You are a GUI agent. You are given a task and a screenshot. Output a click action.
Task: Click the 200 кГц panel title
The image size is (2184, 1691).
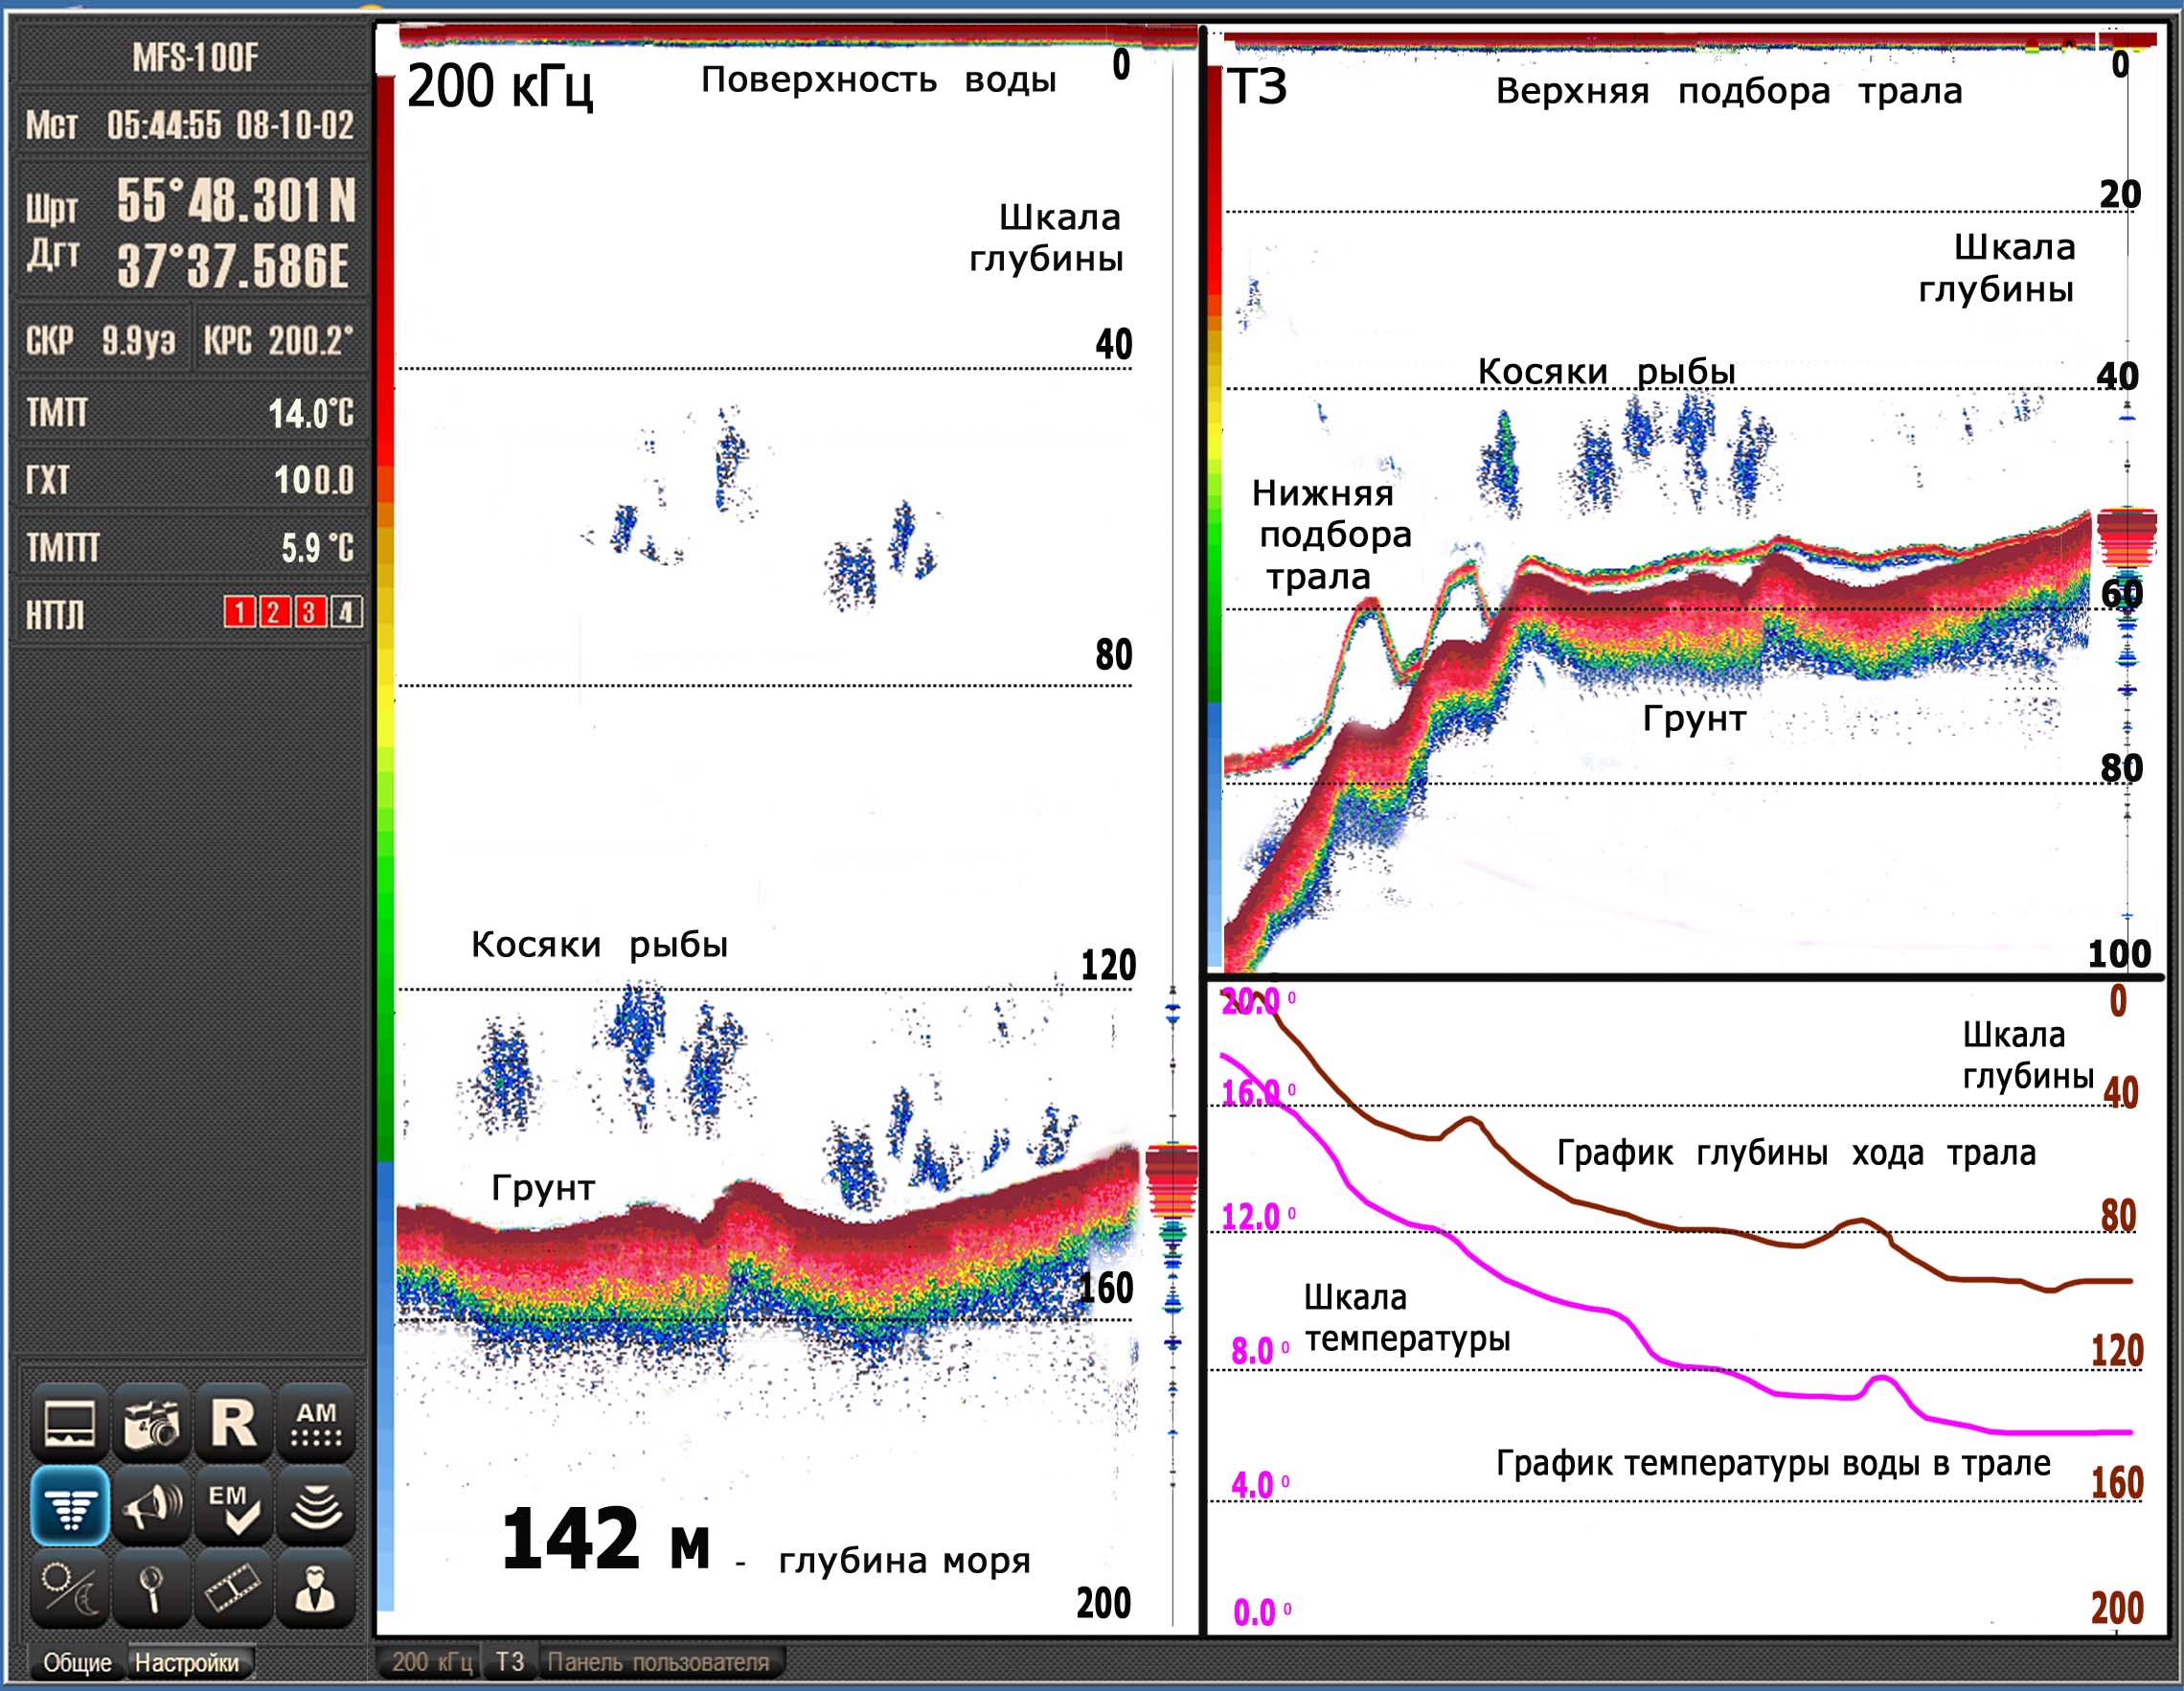[x=500, y=86]
